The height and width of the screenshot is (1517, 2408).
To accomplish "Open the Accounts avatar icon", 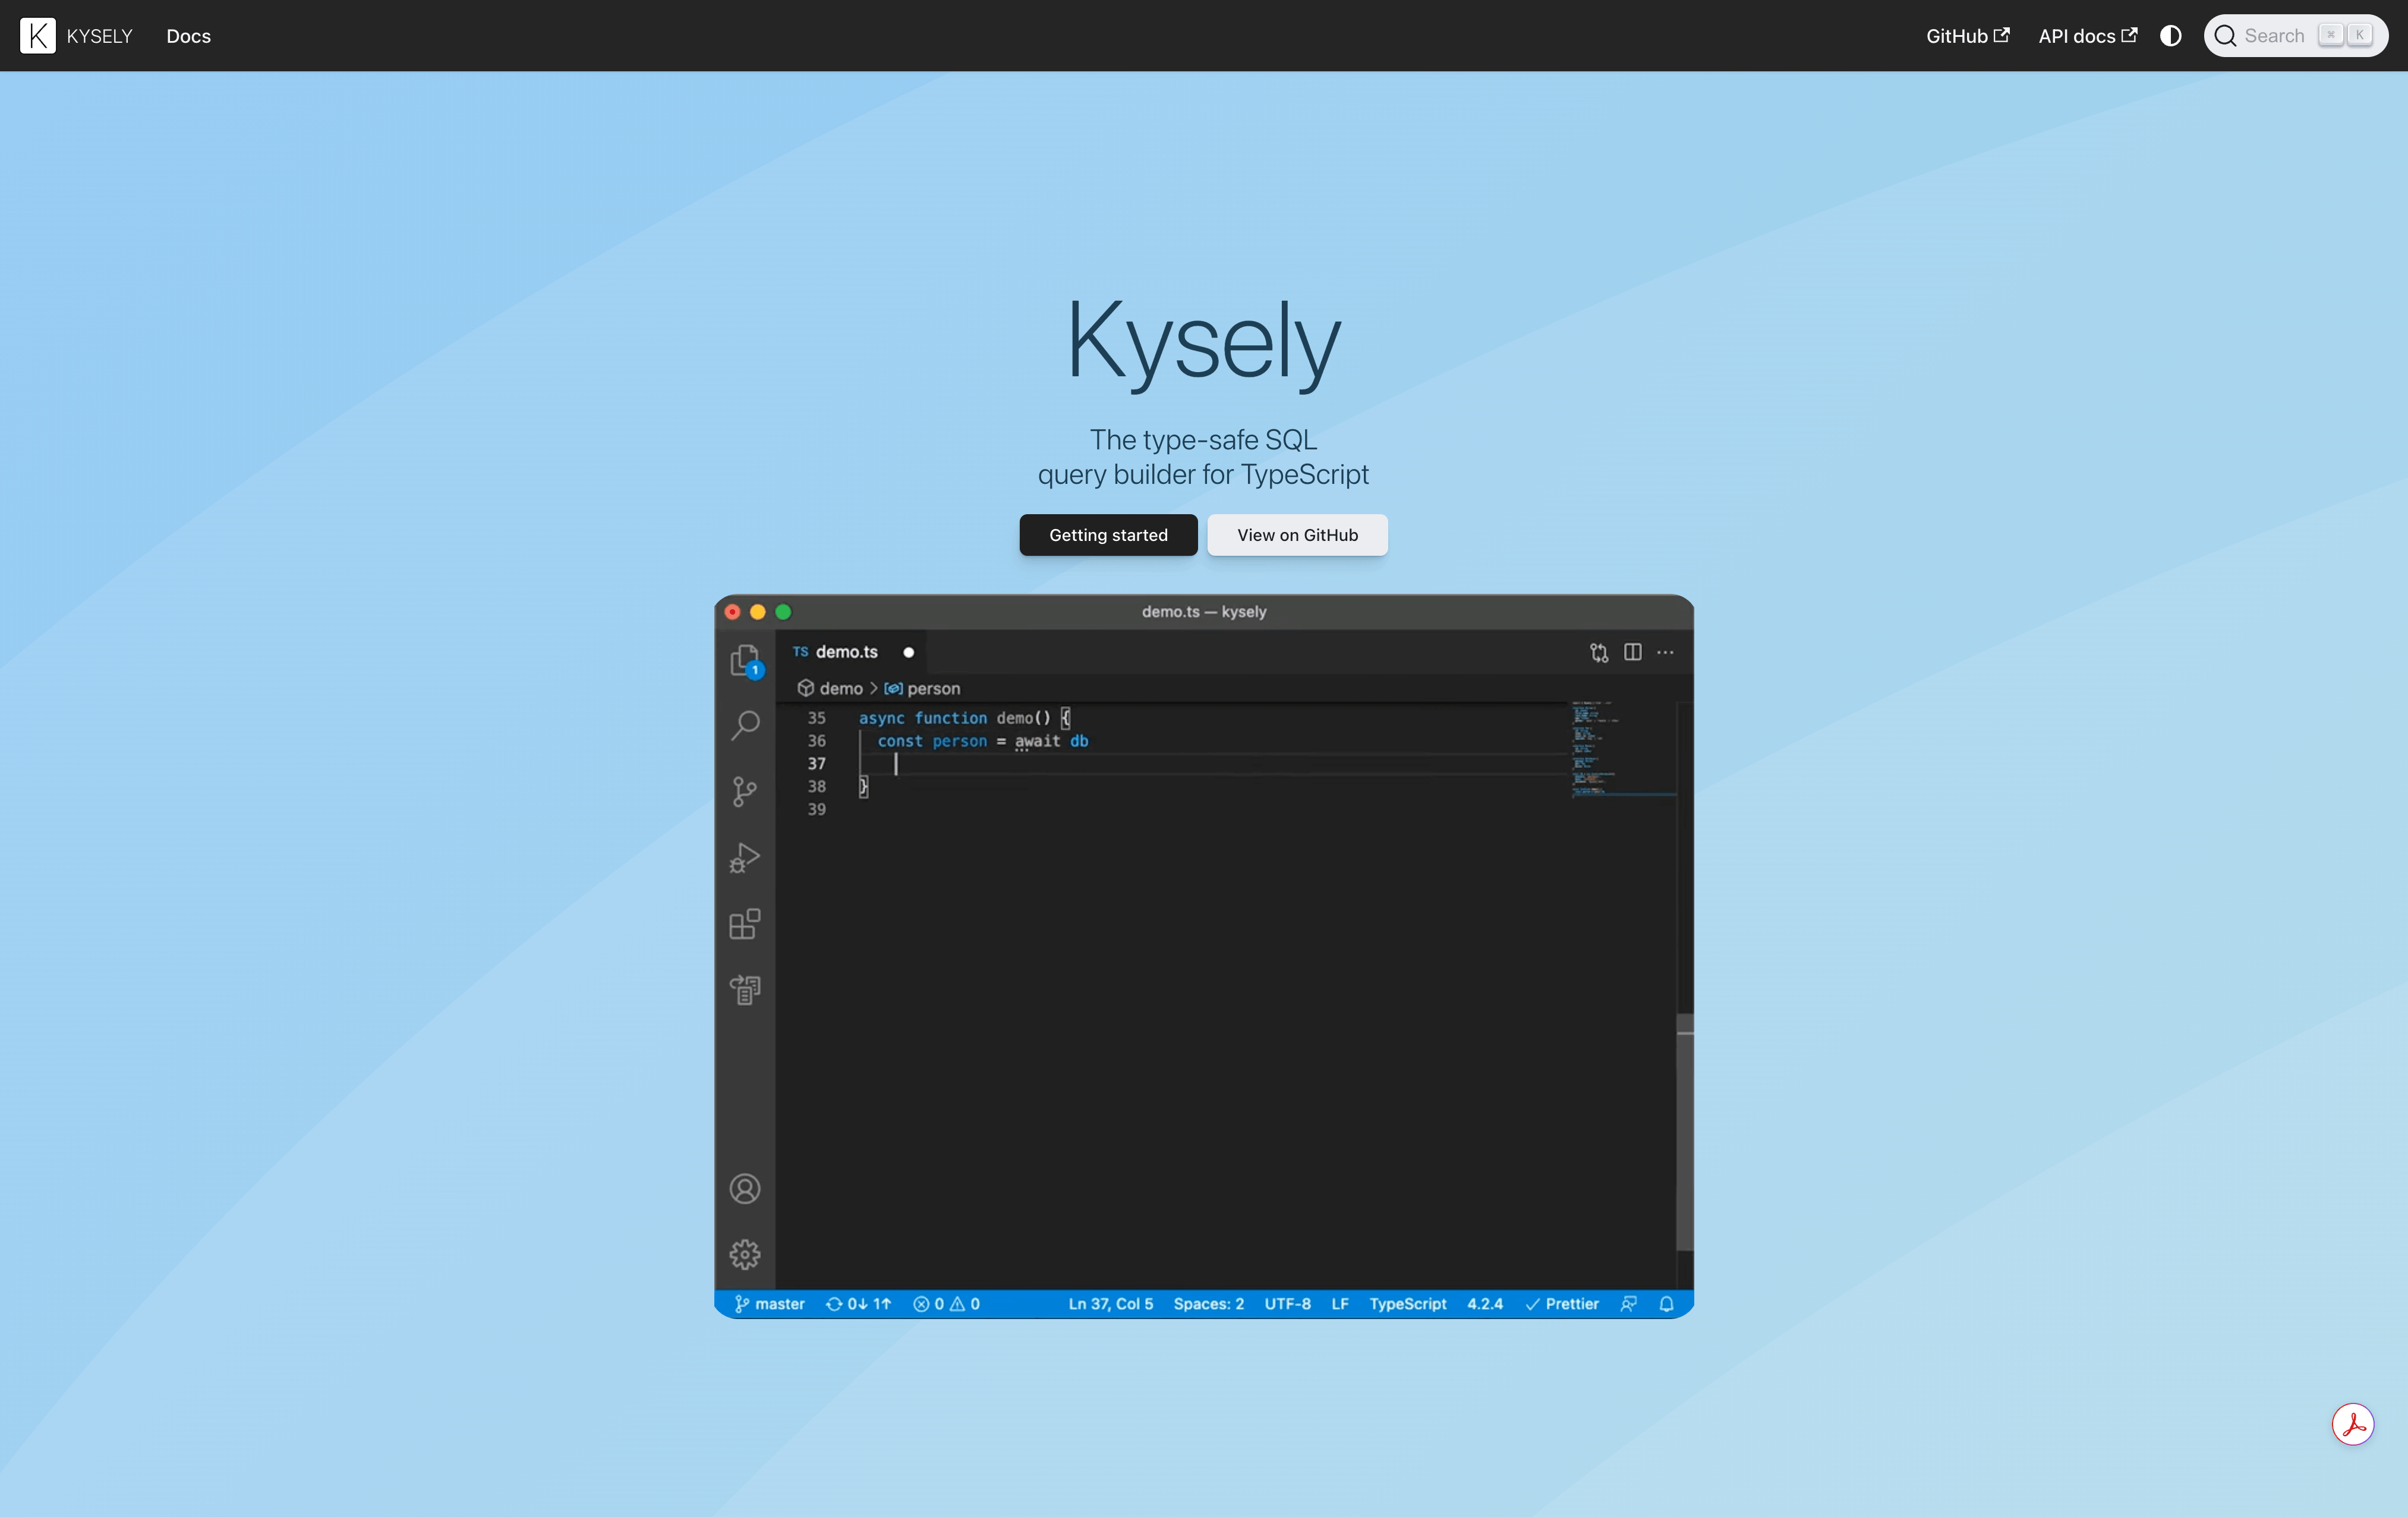I will point(745,1189).
